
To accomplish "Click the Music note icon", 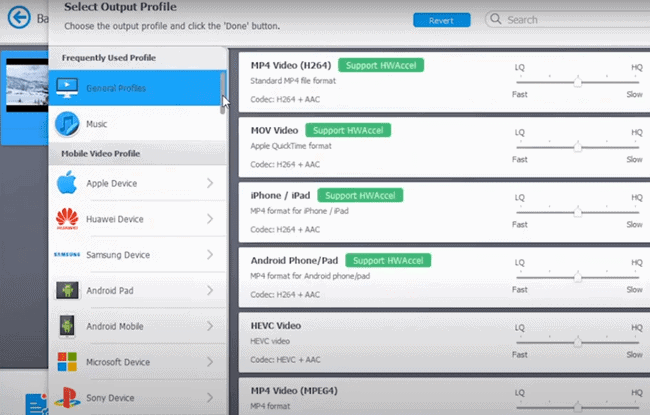I will (x=67, y=124).
